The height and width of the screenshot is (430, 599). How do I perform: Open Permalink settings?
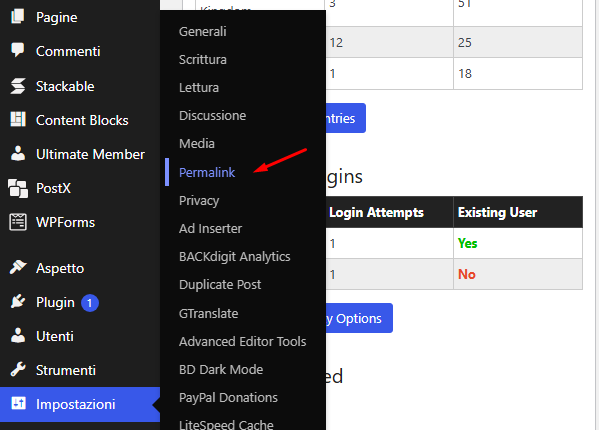pyautogui.click(x=207, y=172)
